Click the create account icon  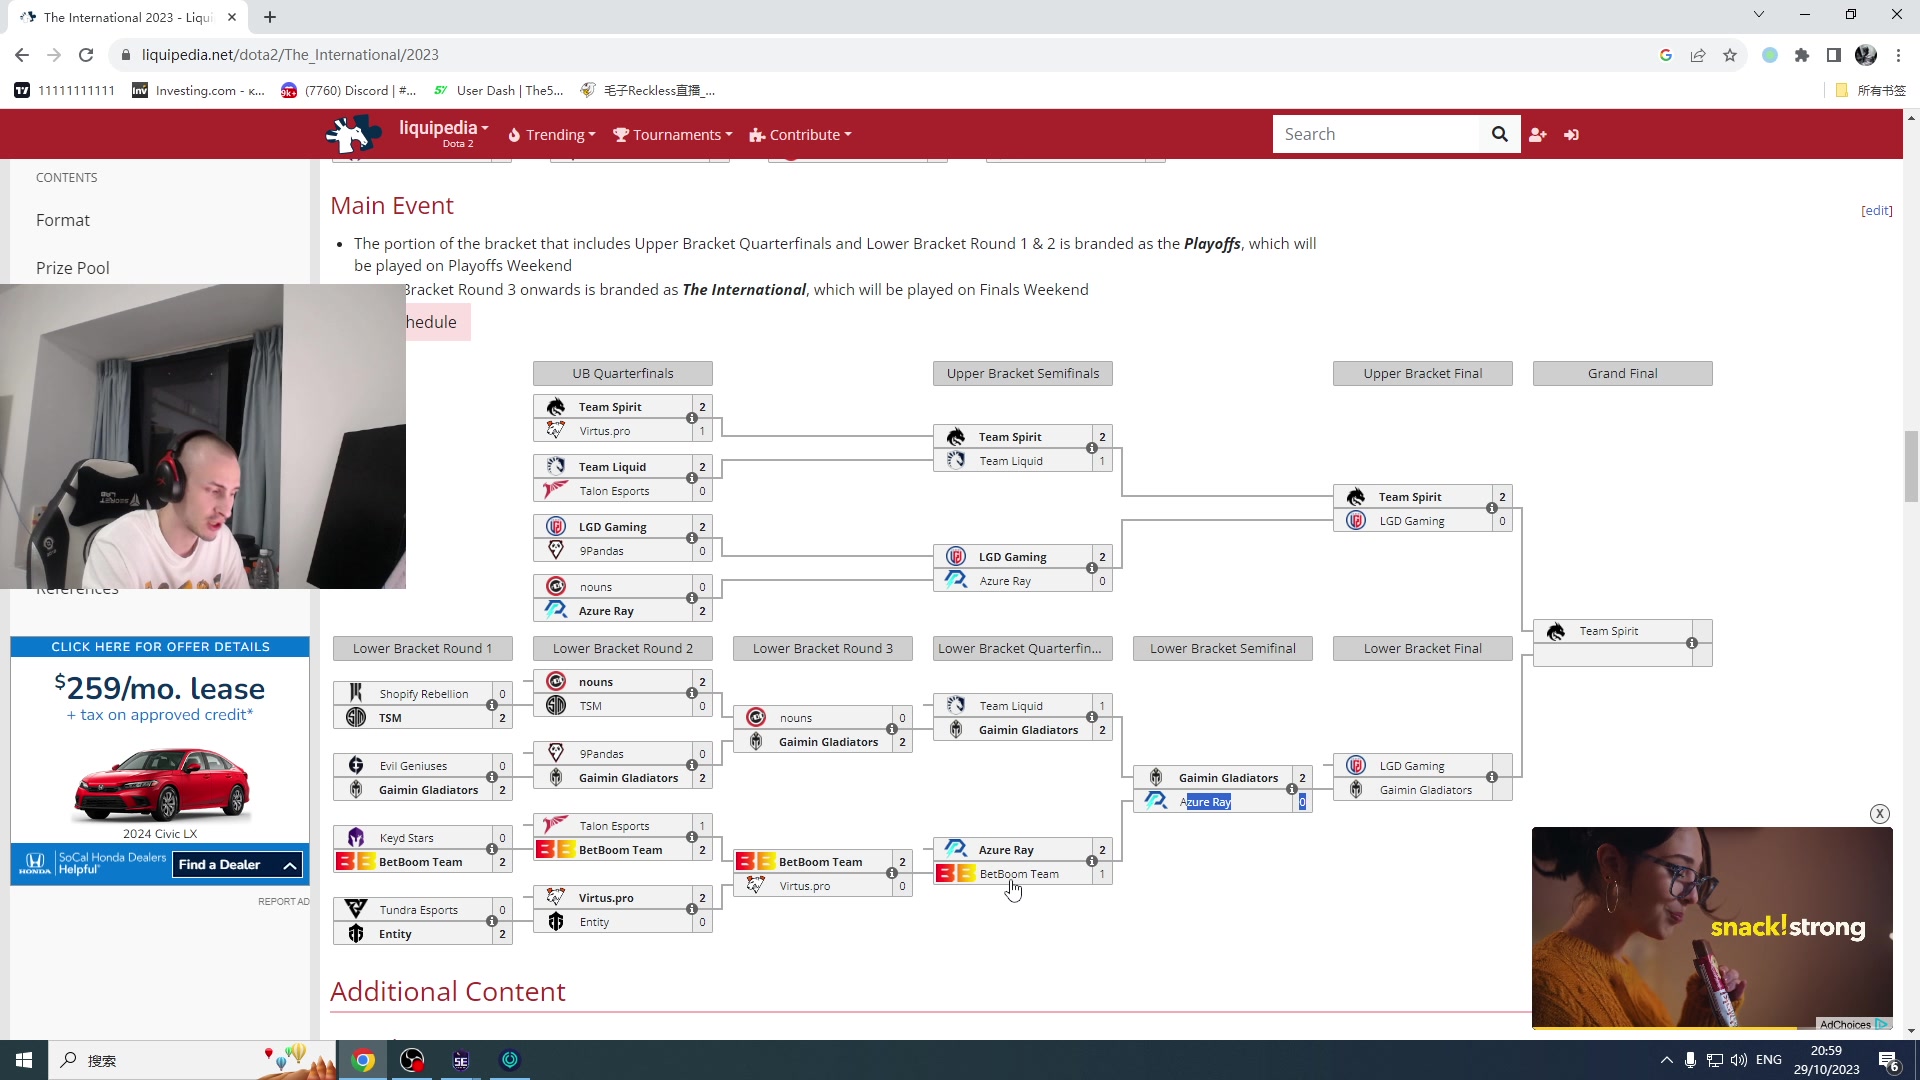tap(1538, 135)
